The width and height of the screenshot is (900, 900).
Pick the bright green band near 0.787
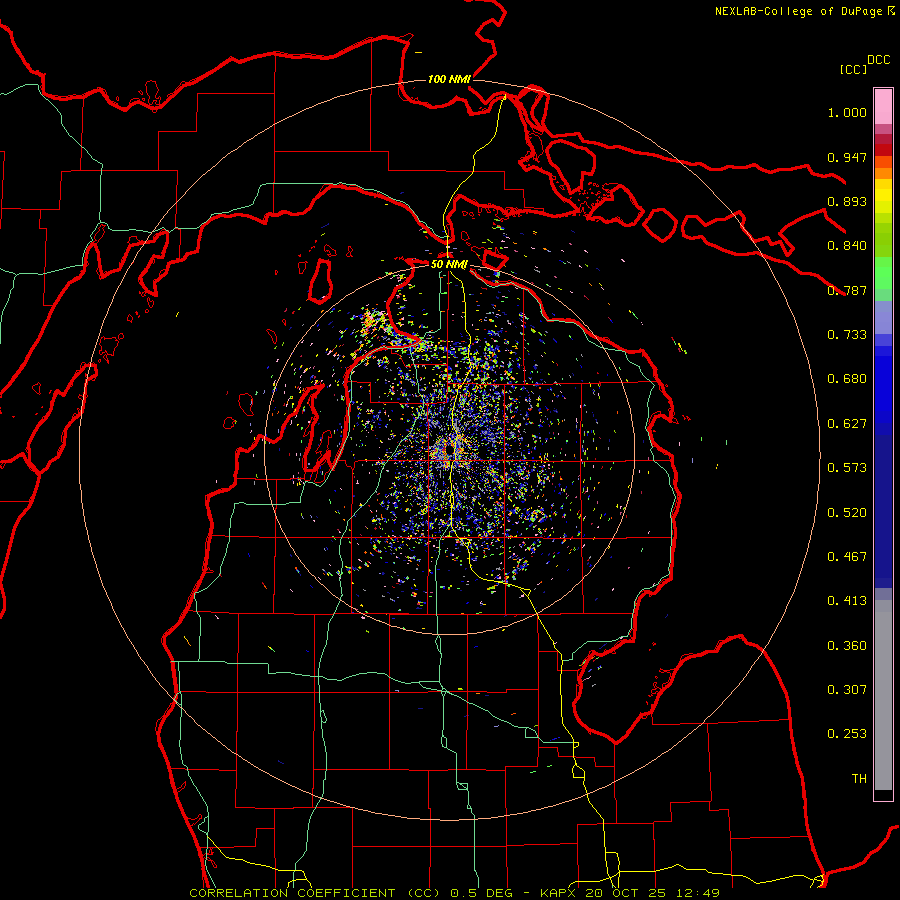pos(883,273)
